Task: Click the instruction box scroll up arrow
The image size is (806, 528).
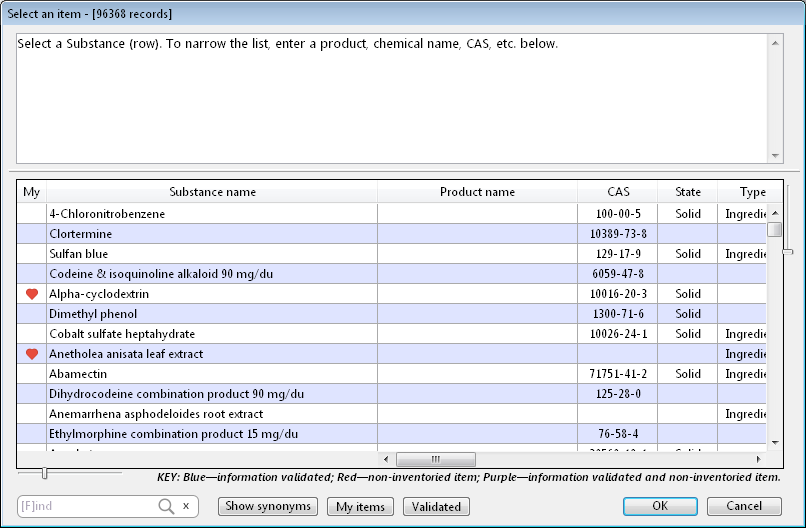Action: click(775, 43)
